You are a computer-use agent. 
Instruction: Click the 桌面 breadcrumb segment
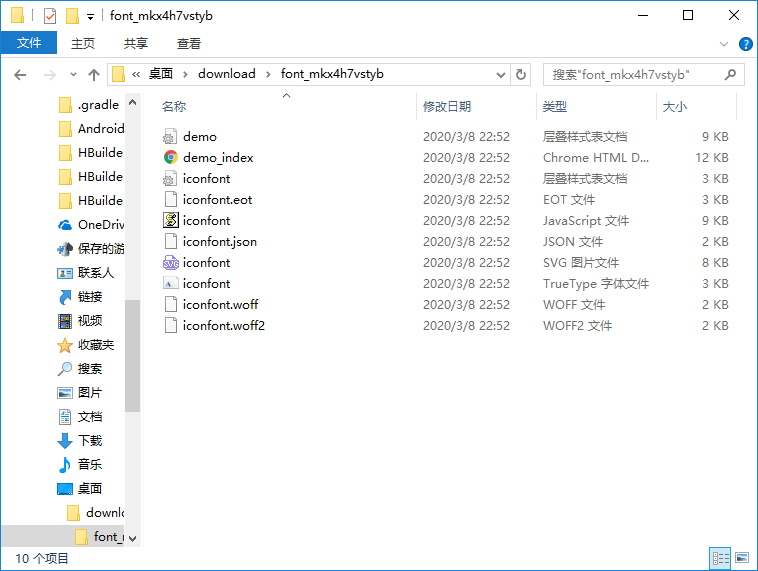[160, 74]
